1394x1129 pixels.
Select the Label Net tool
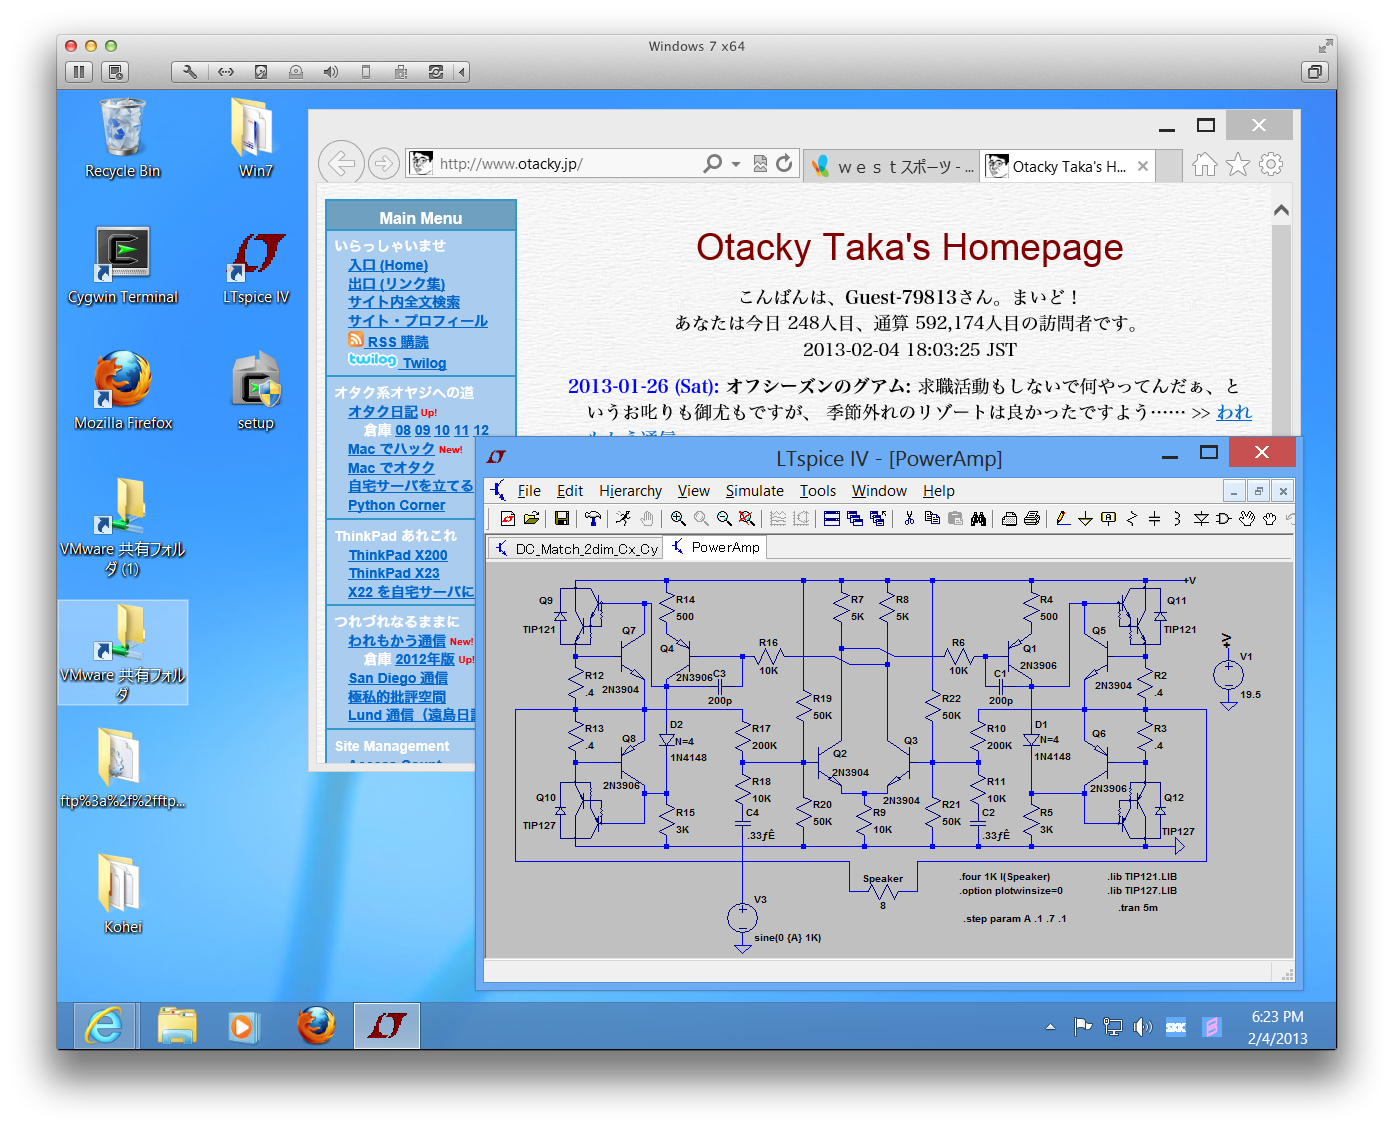tap(1108, 518)
